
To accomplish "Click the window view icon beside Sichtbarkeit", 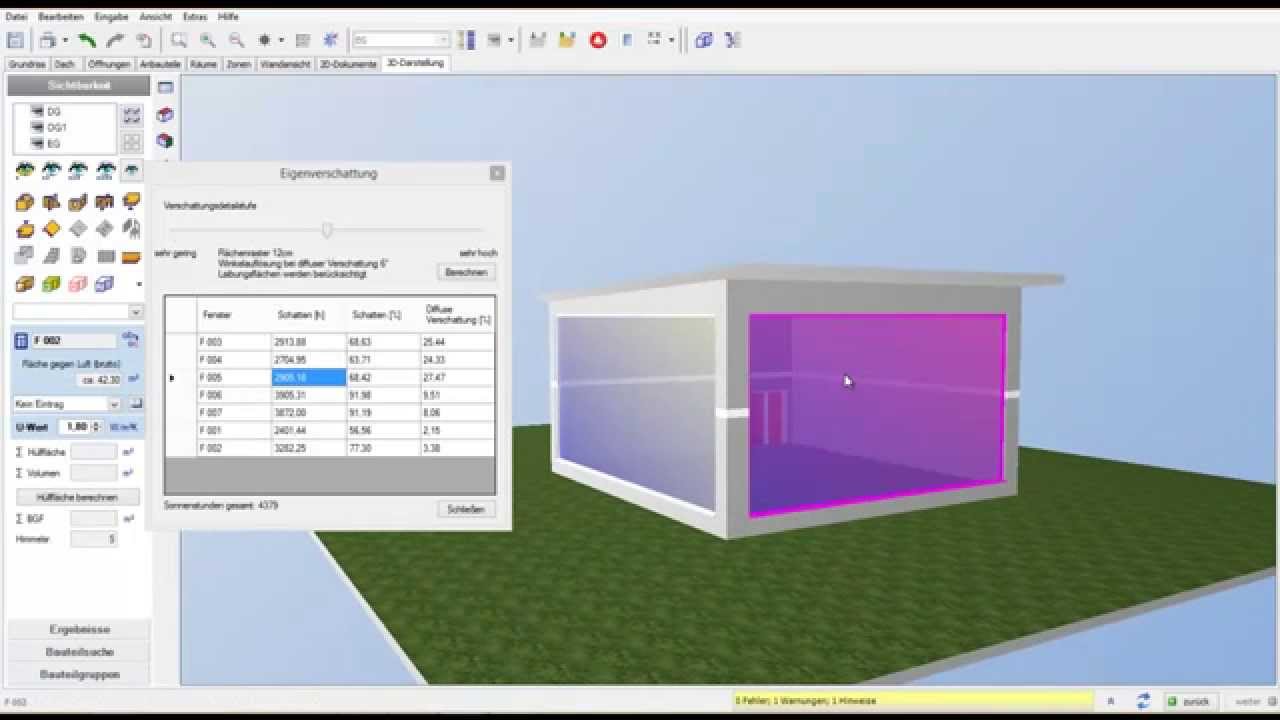I will pyautogui.click(x=165, y=88).
